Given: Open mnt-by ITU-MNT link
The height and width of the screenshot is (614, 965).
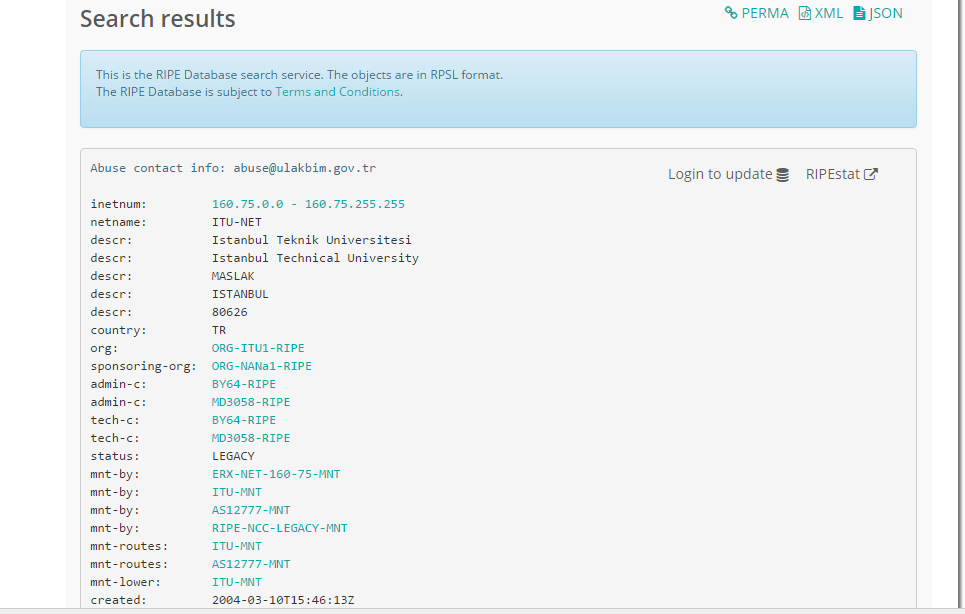Looking at the screenshot, I should (x=237, y=492).
